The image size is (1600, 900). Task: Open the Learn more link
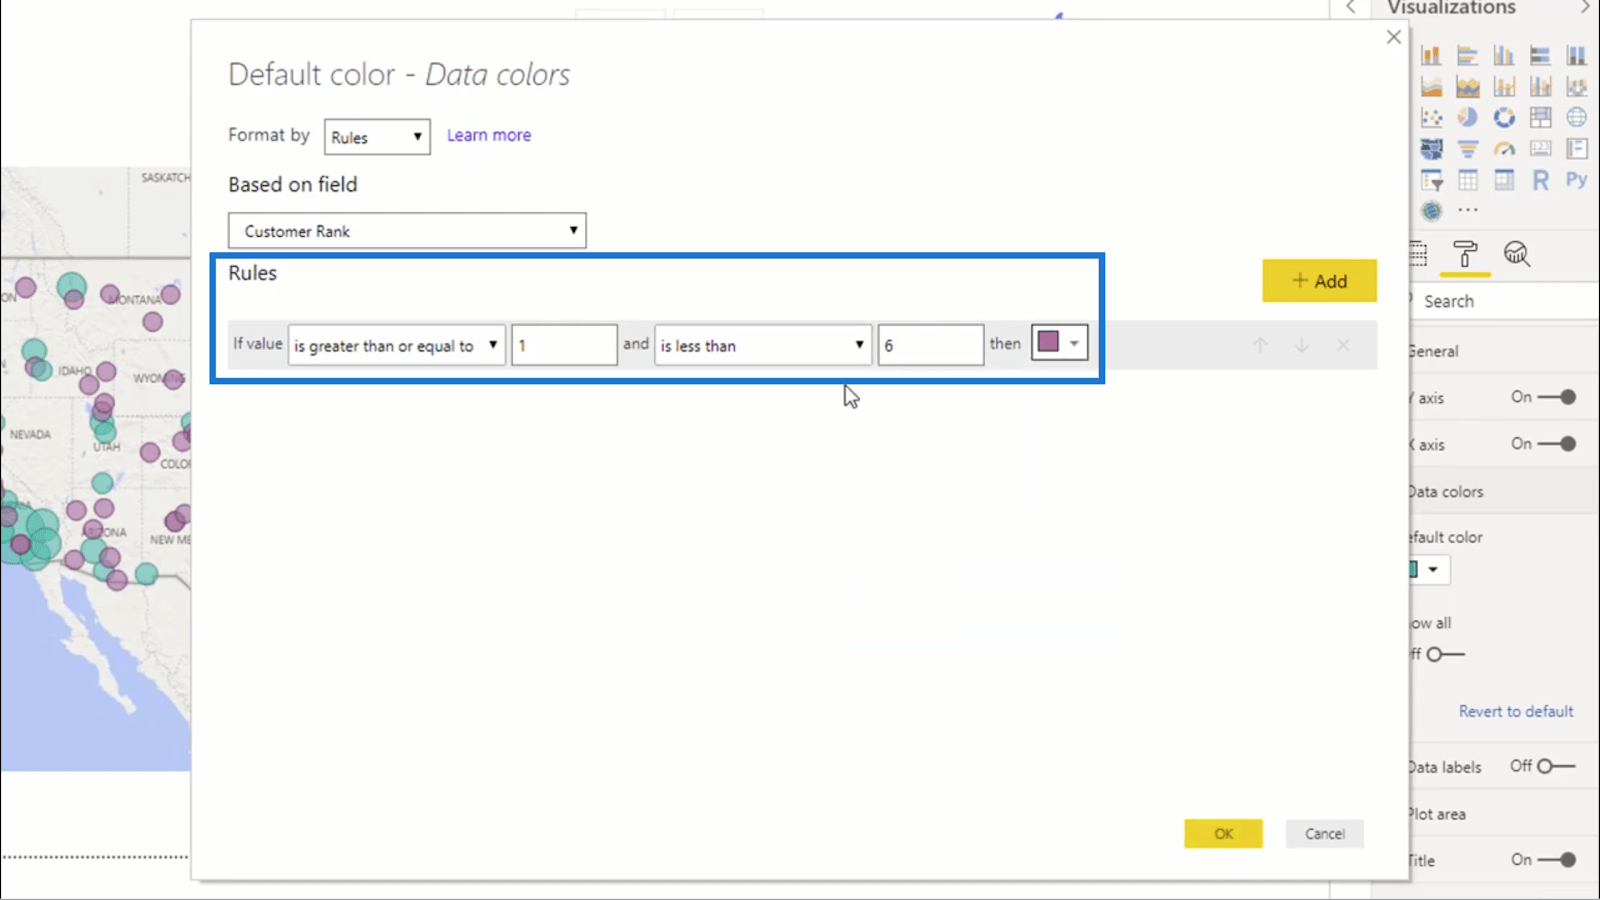click(x=489, y=135)
